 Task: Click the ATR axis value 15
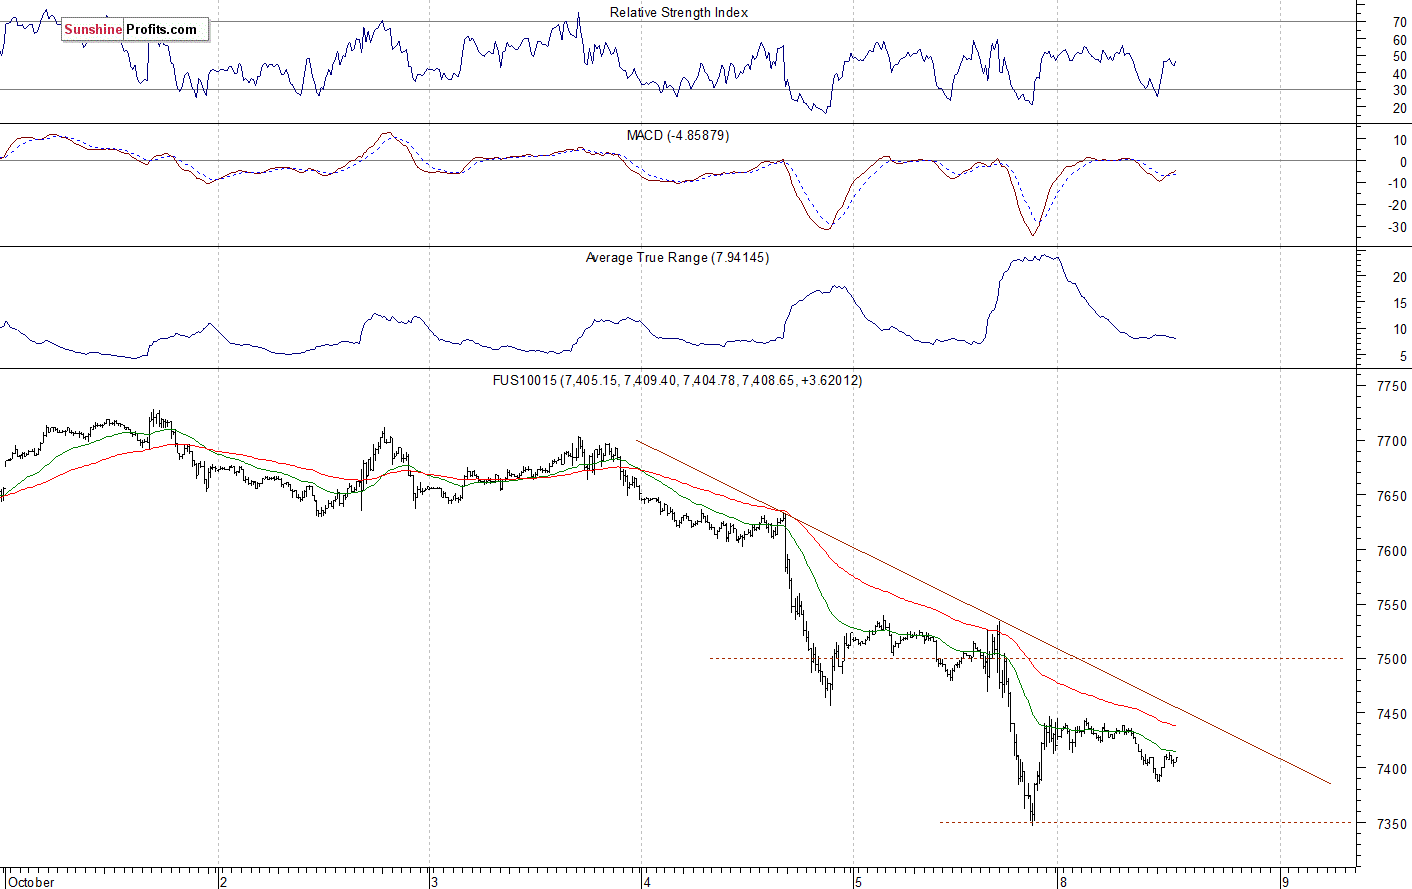click(1399, 303)
